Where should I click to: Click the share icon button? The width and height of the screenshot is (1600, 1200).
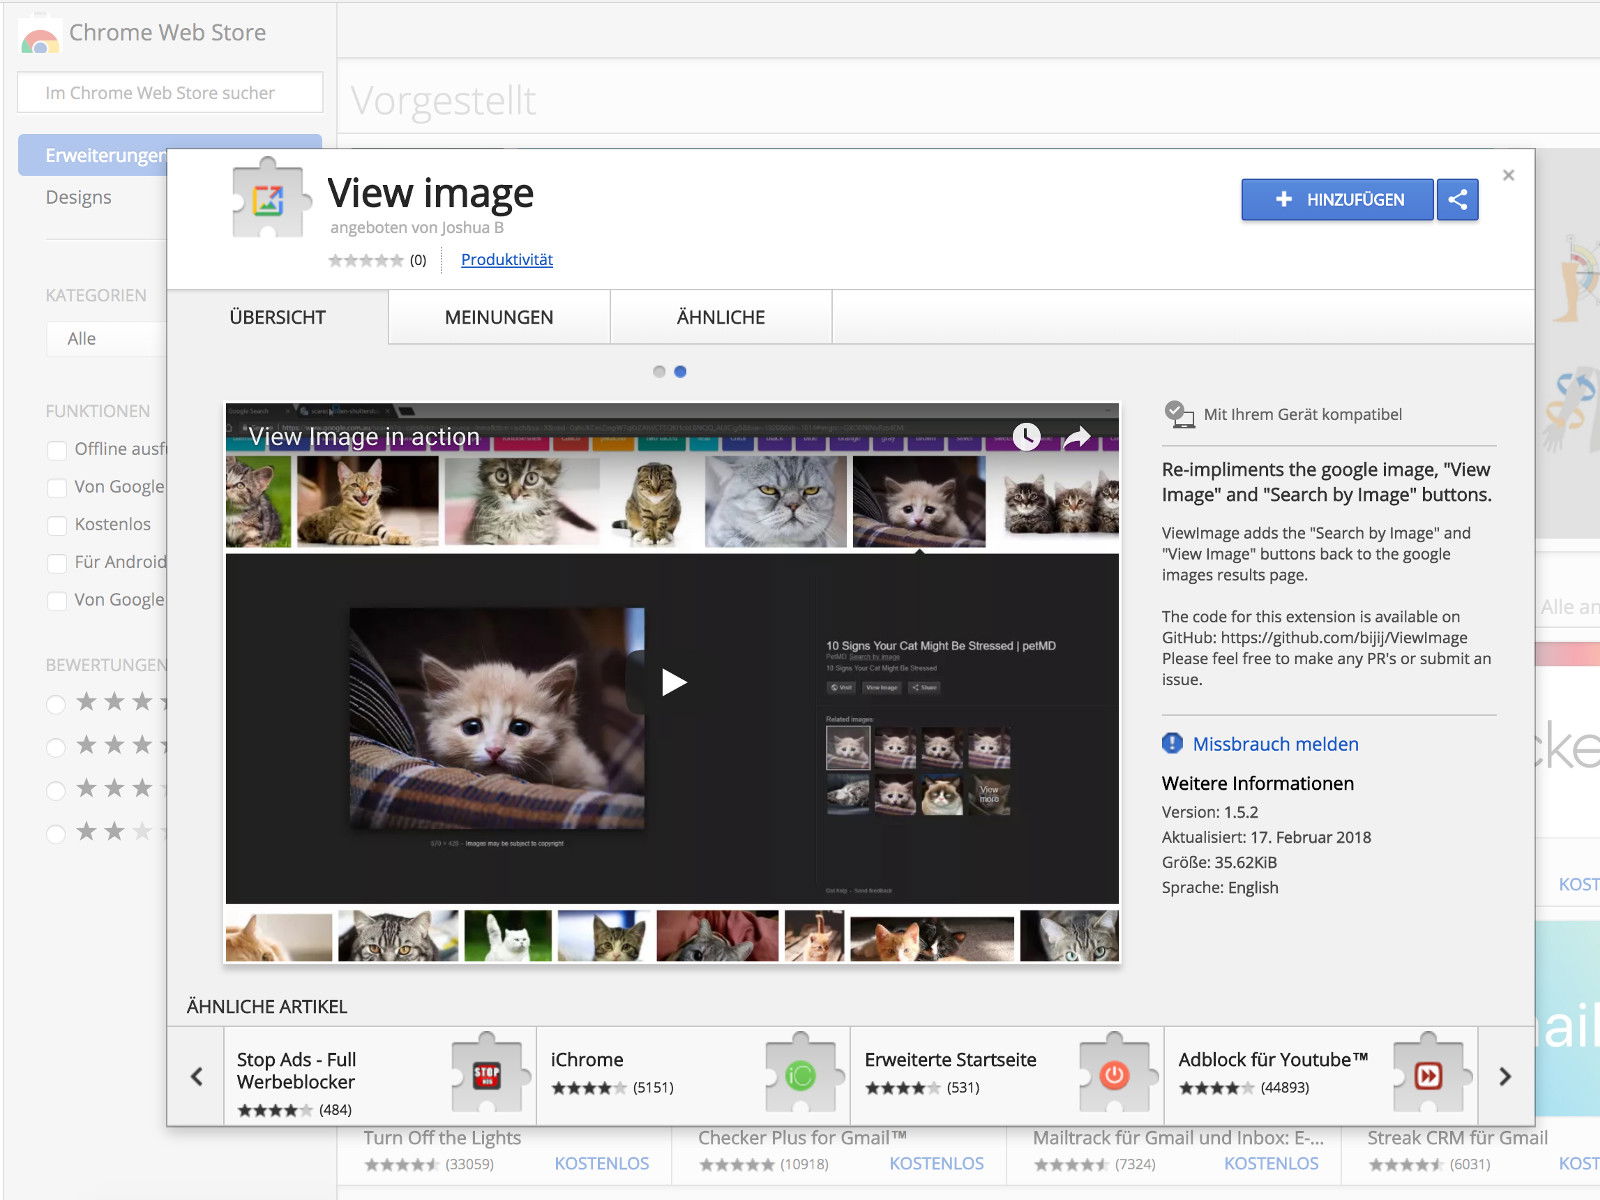(x=1458, y=200)
